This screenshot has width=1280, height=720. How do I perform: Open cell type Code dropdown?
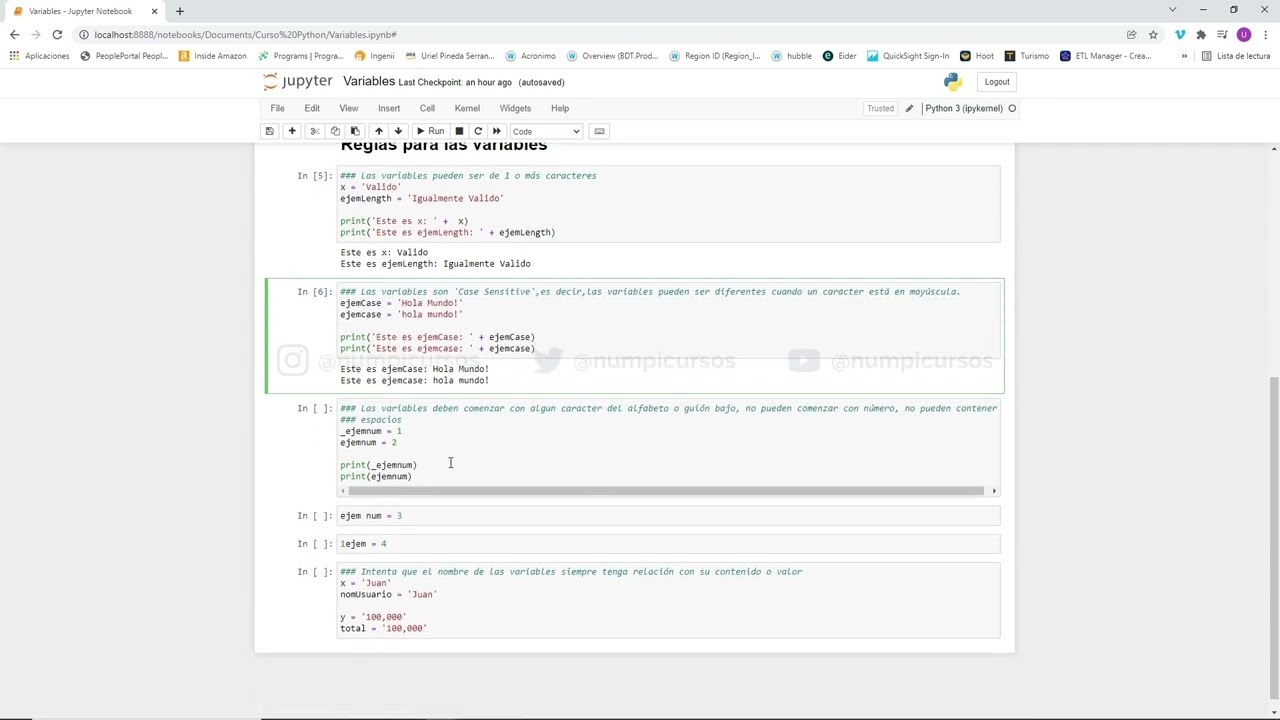click(546, 131)
